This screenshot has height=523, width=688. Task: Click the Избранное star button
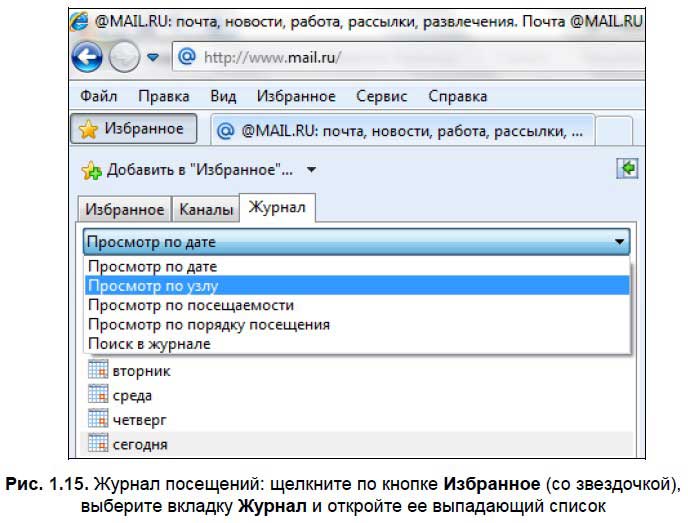point(133,129)
